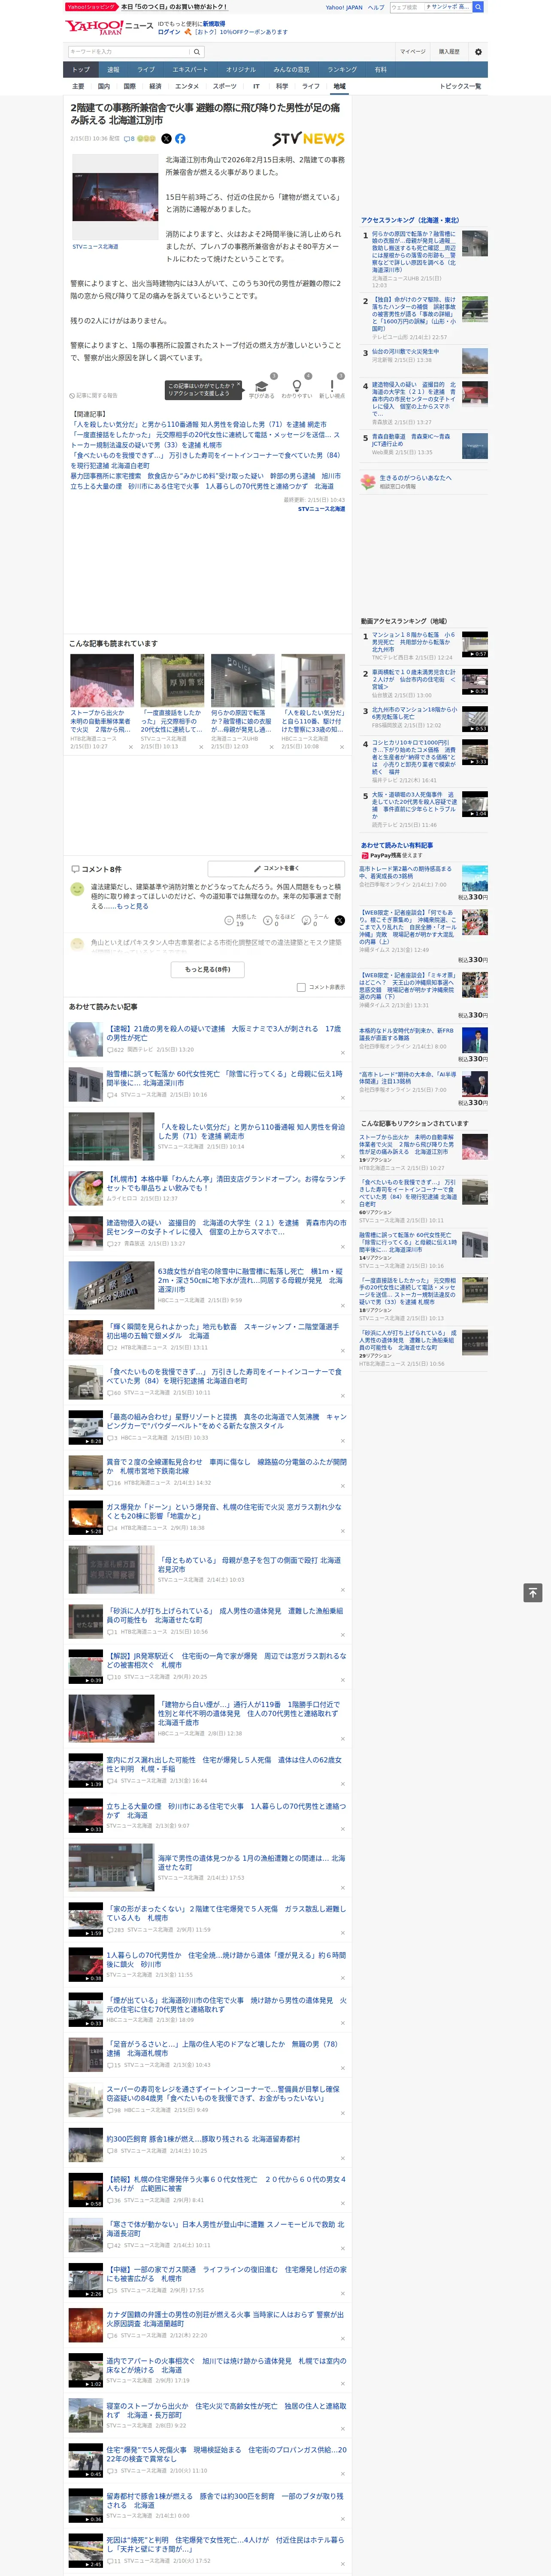React with わかりやすい lightbulb icon
Image resolution: width=551 pixels, height=2576 pixels.
pos(296,387)
